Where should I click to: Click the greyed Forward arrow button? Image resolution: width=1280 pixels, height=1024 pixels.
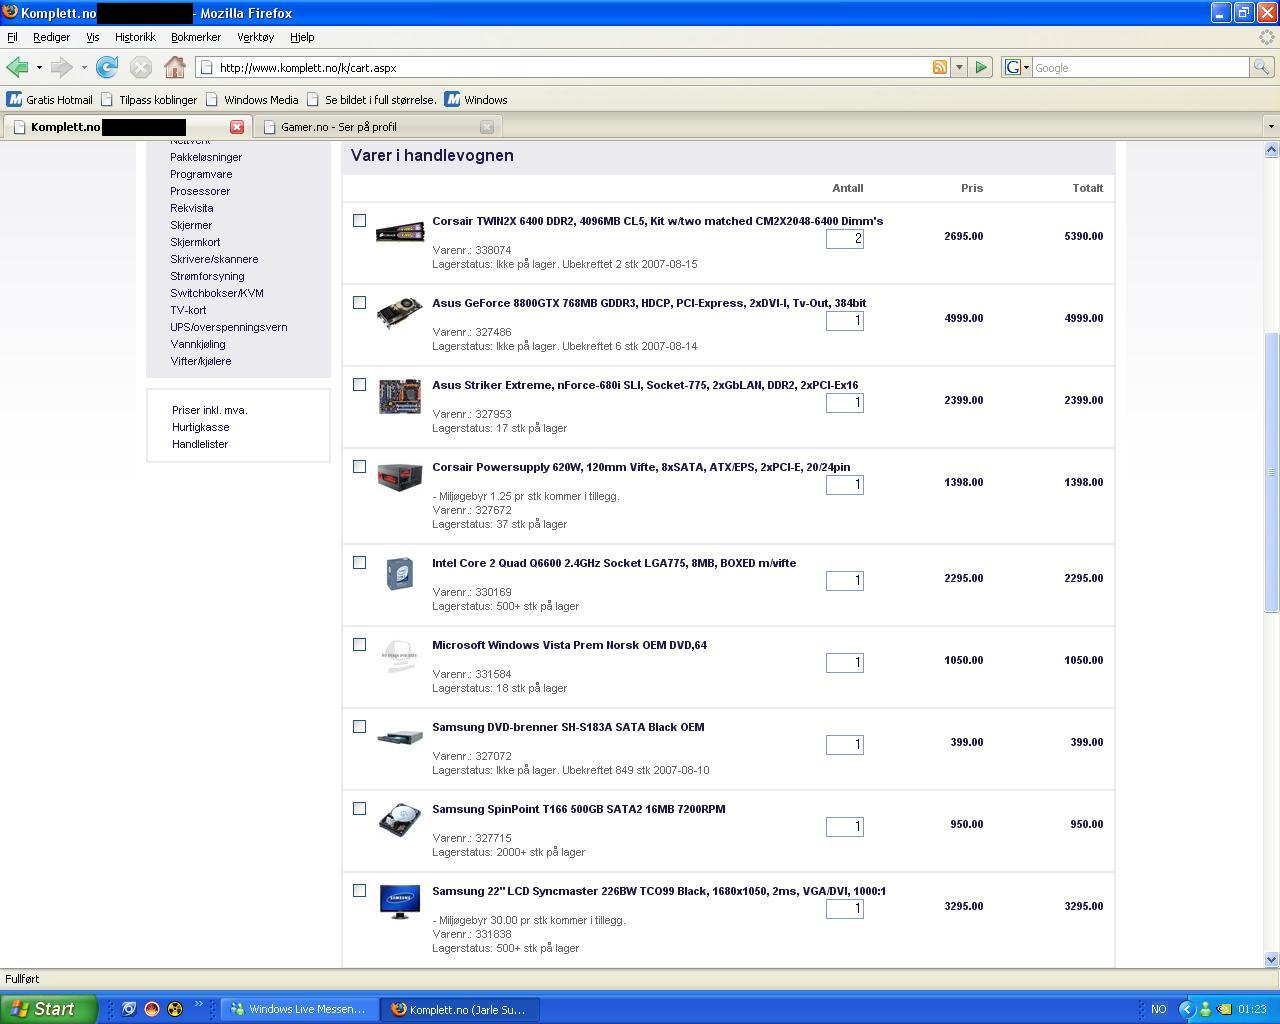pos(61,67)
